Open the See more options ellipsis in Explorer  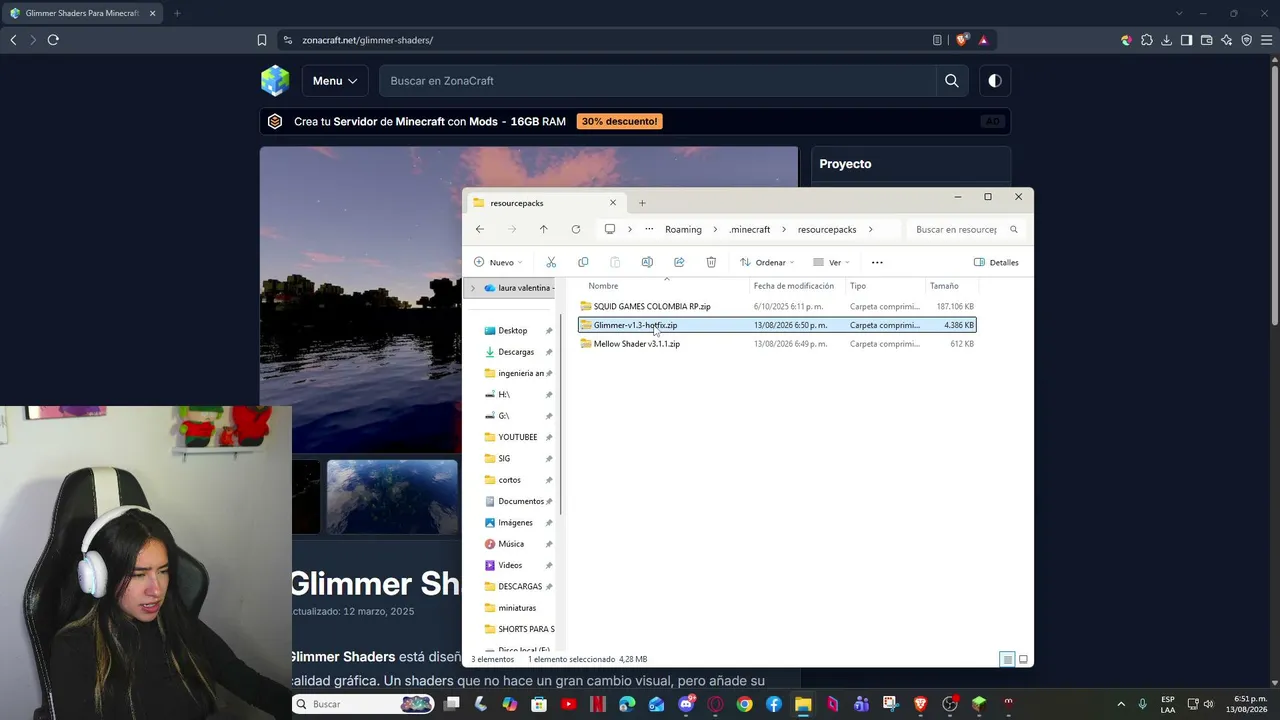tap(877, 262)
